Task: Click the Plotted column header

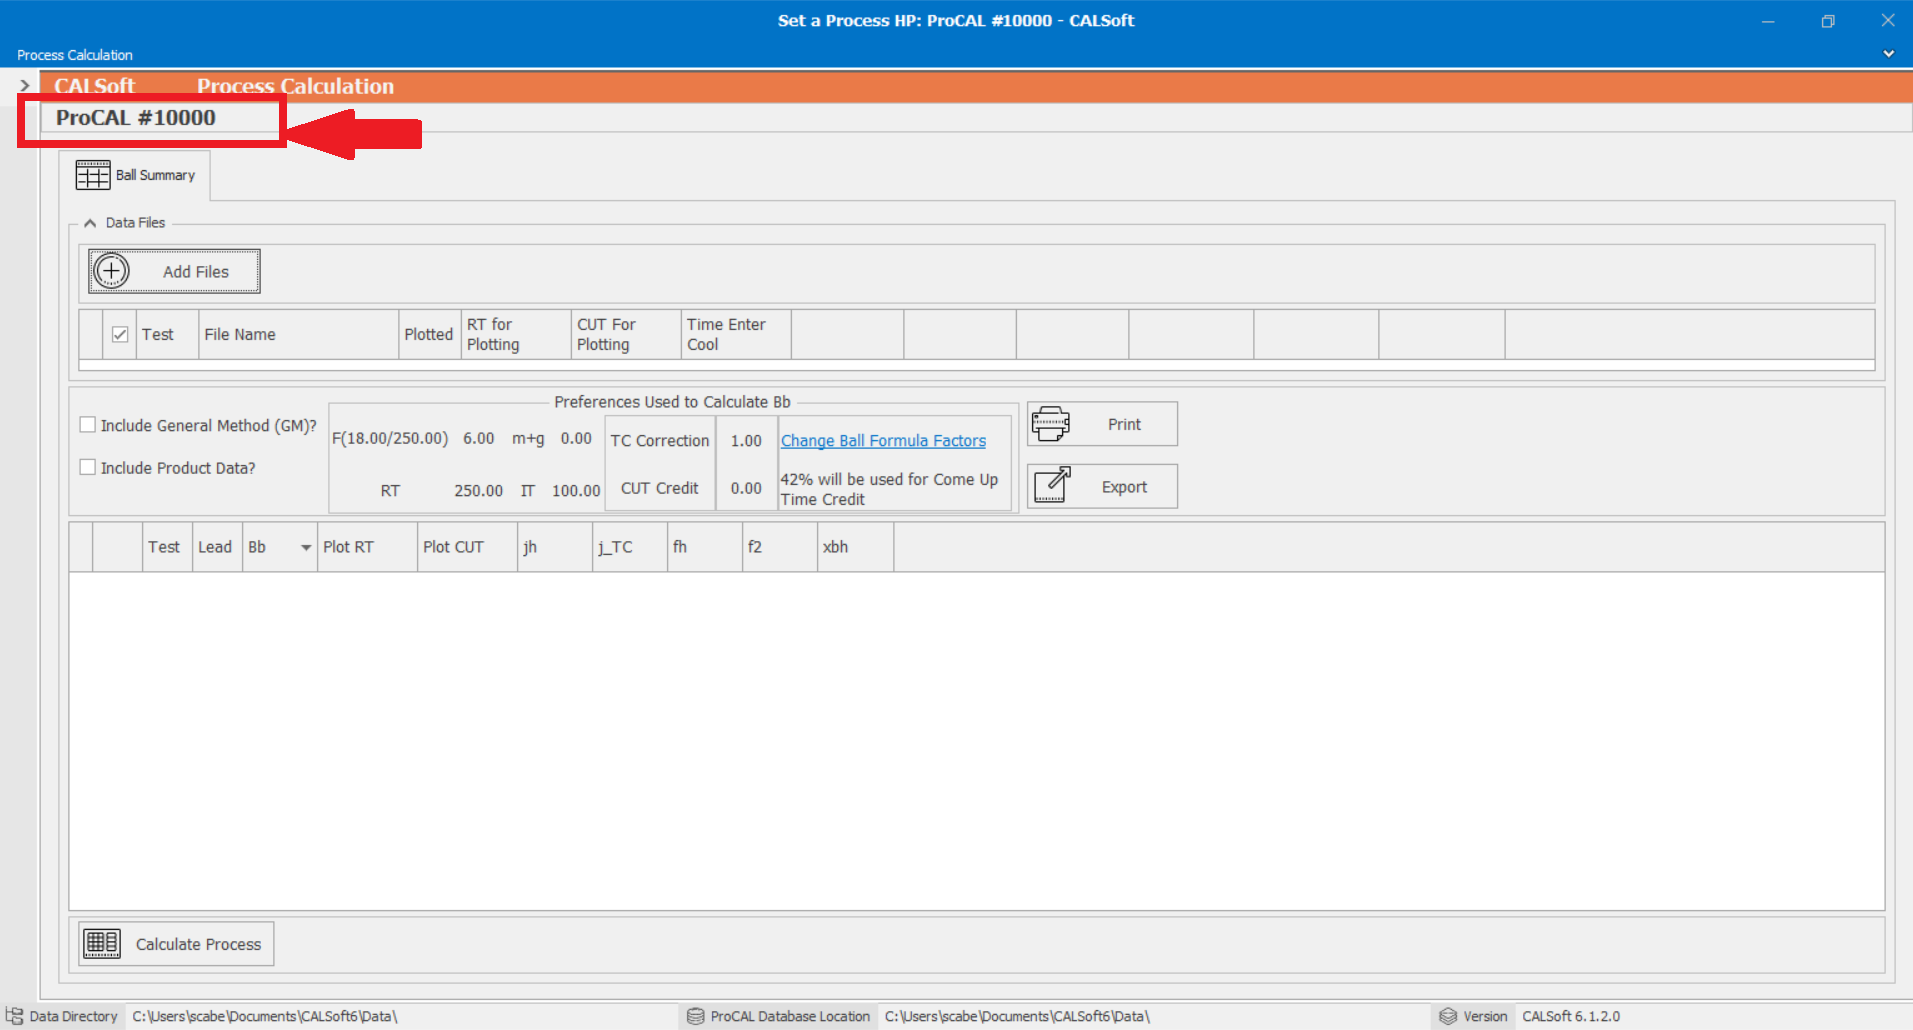Action: point(429,334)
